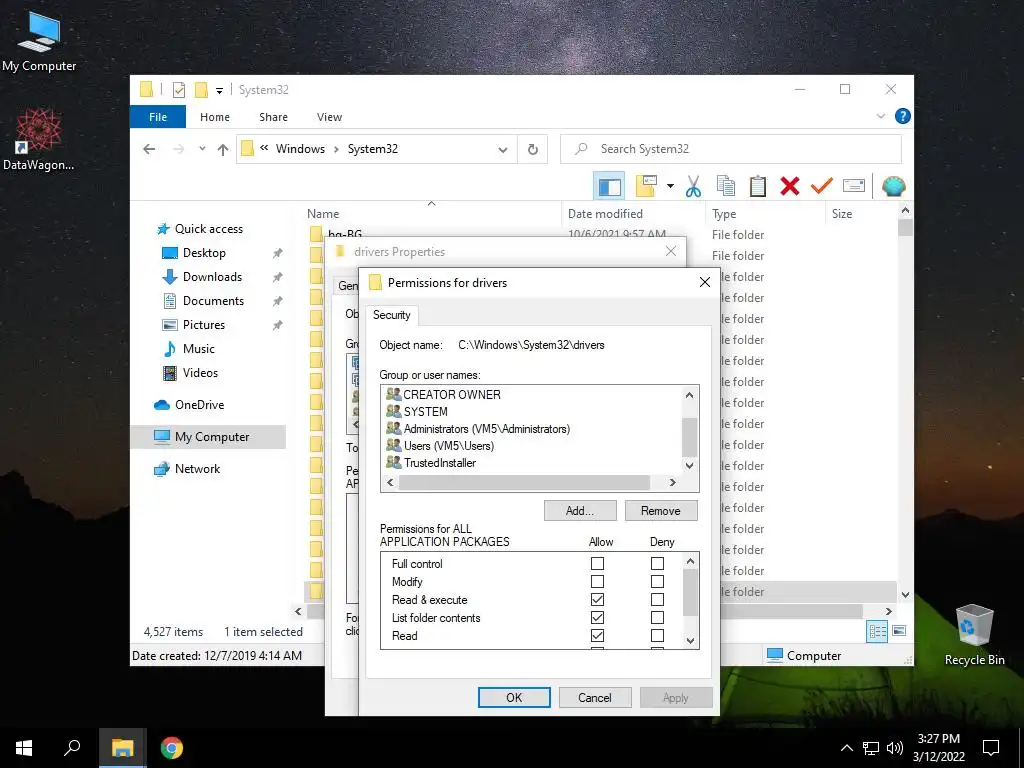Image resolution: width=1024 pixels, height=768 pixels.
Task: Open the address bar history dropdown
Action: 503,150
